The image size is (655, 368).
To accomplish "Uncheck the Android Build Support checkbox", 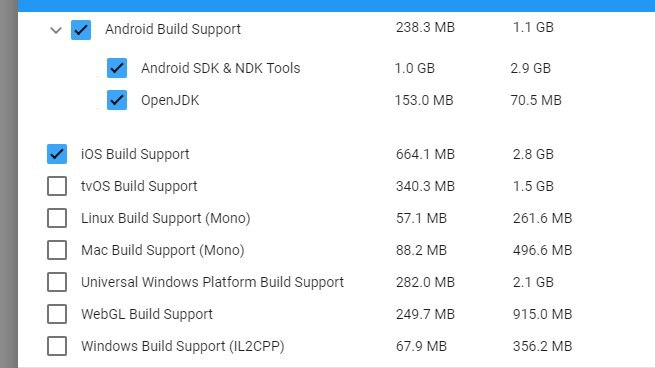I will click(x=81, y=30).
